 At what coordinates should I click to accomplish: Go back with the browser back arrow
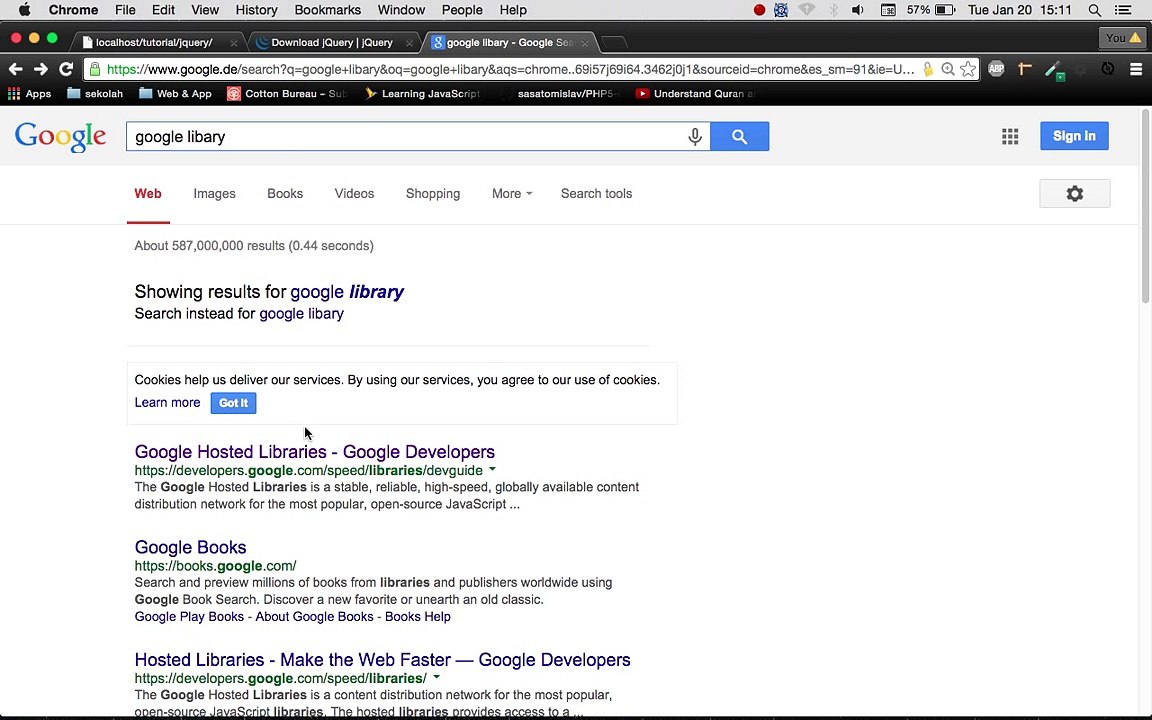point(15,69)
